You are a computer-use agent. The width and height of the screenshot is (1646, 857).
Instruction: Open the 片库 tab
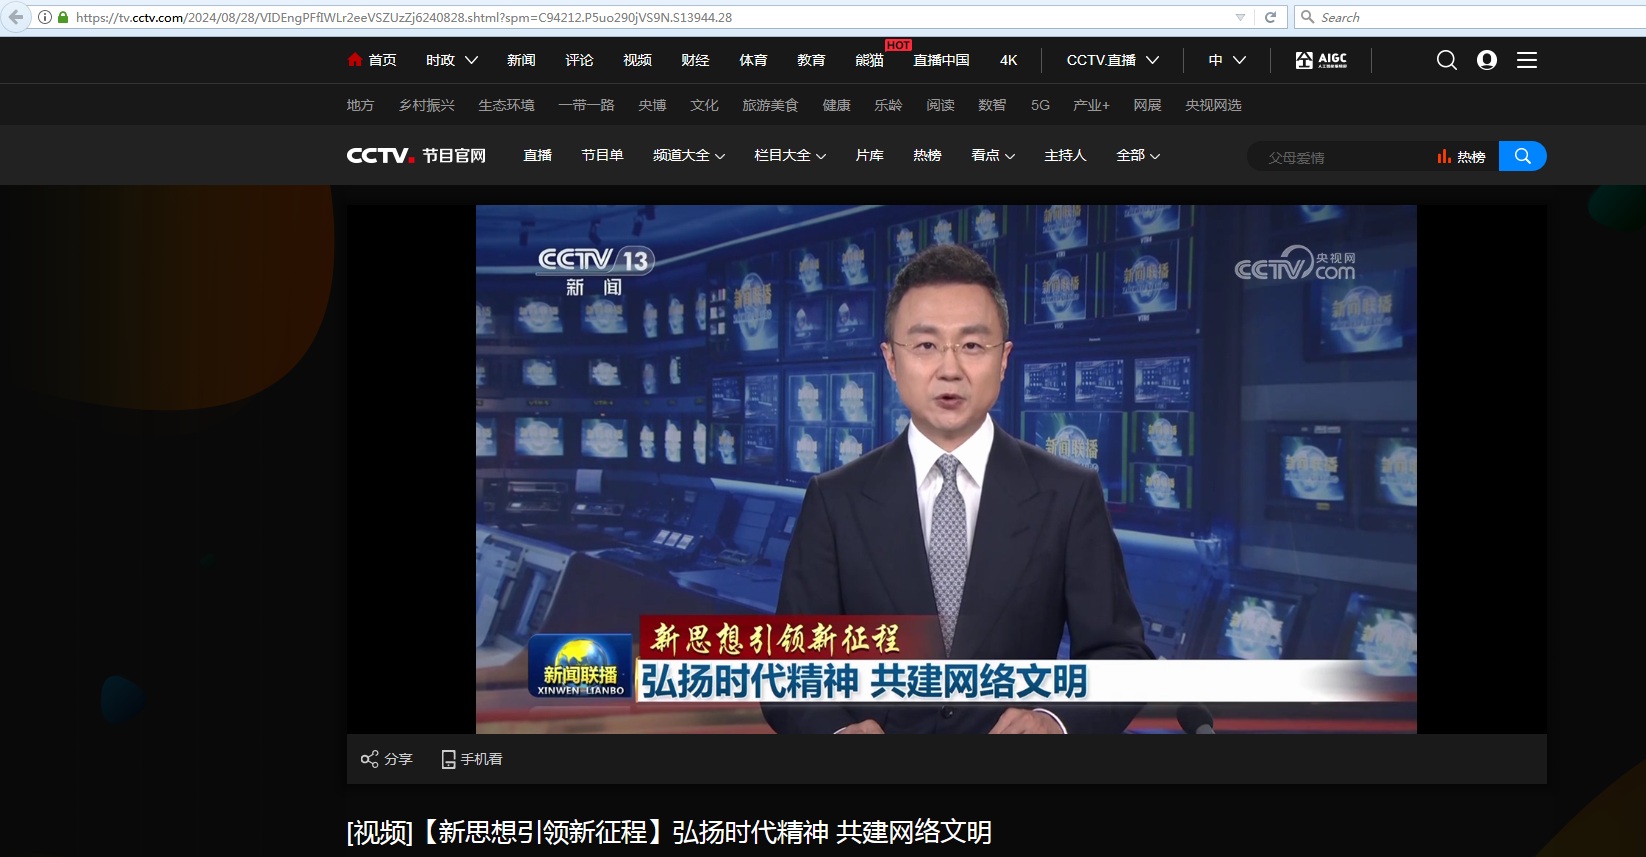pos(869,155)
